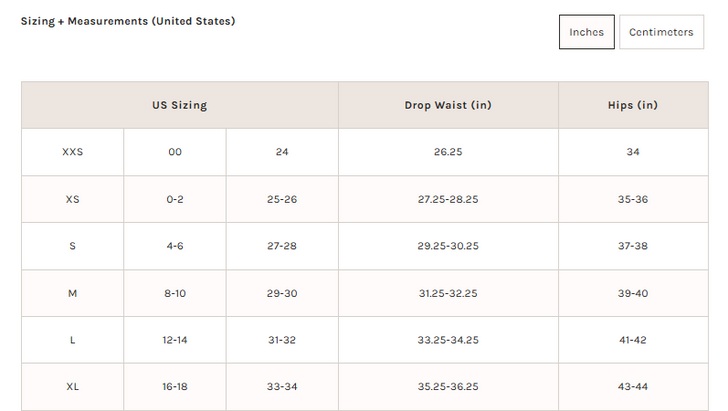Select the XXS size cell

(x=72, y=152)
